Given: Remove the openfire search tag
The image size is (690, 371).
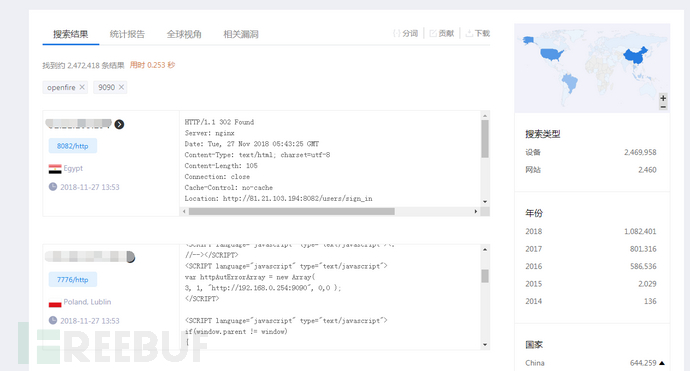Looking at the screenshot, I should 82,87.
